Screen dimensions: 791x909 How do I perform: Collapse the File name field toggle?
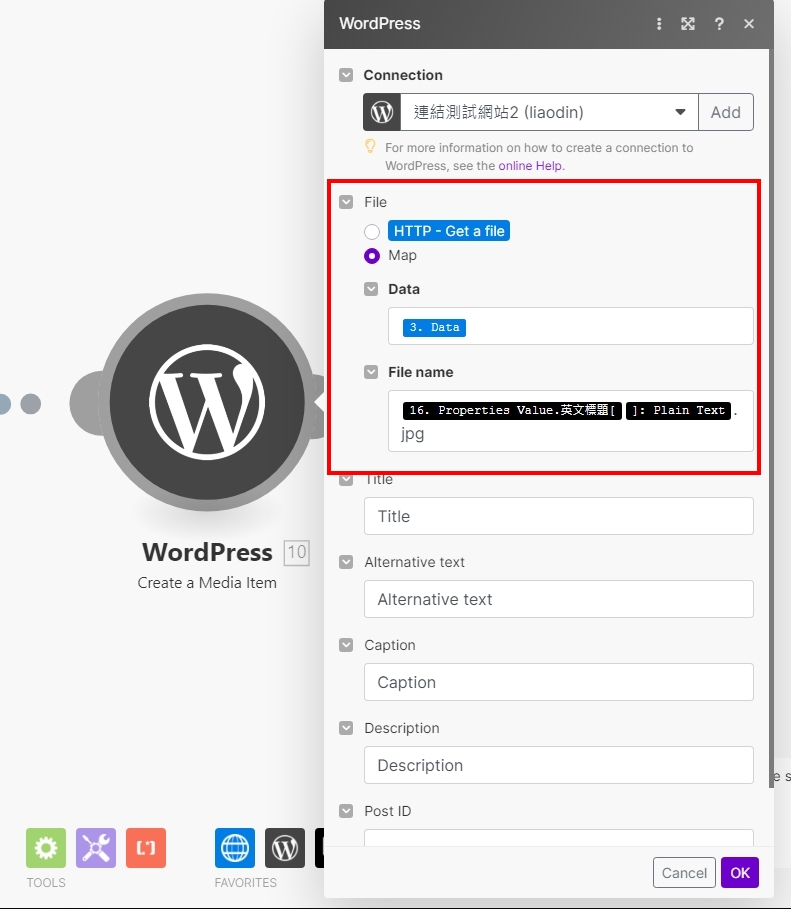coord(371,372)
